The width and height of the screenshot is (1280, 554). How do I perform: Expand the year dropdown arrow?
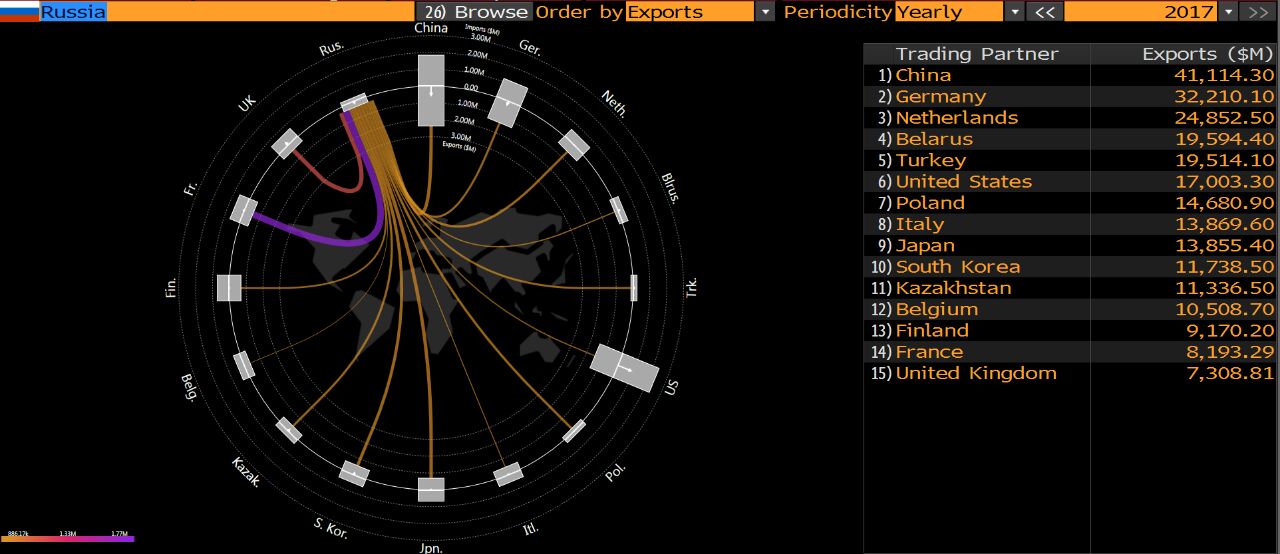coord(1228,12)
